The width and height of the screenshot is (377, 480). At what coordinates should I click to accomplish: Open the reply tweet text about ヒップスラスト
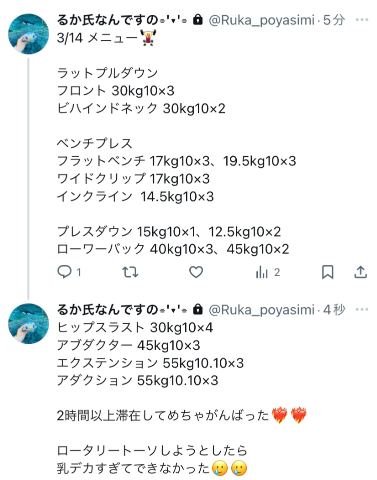point(182,398)
